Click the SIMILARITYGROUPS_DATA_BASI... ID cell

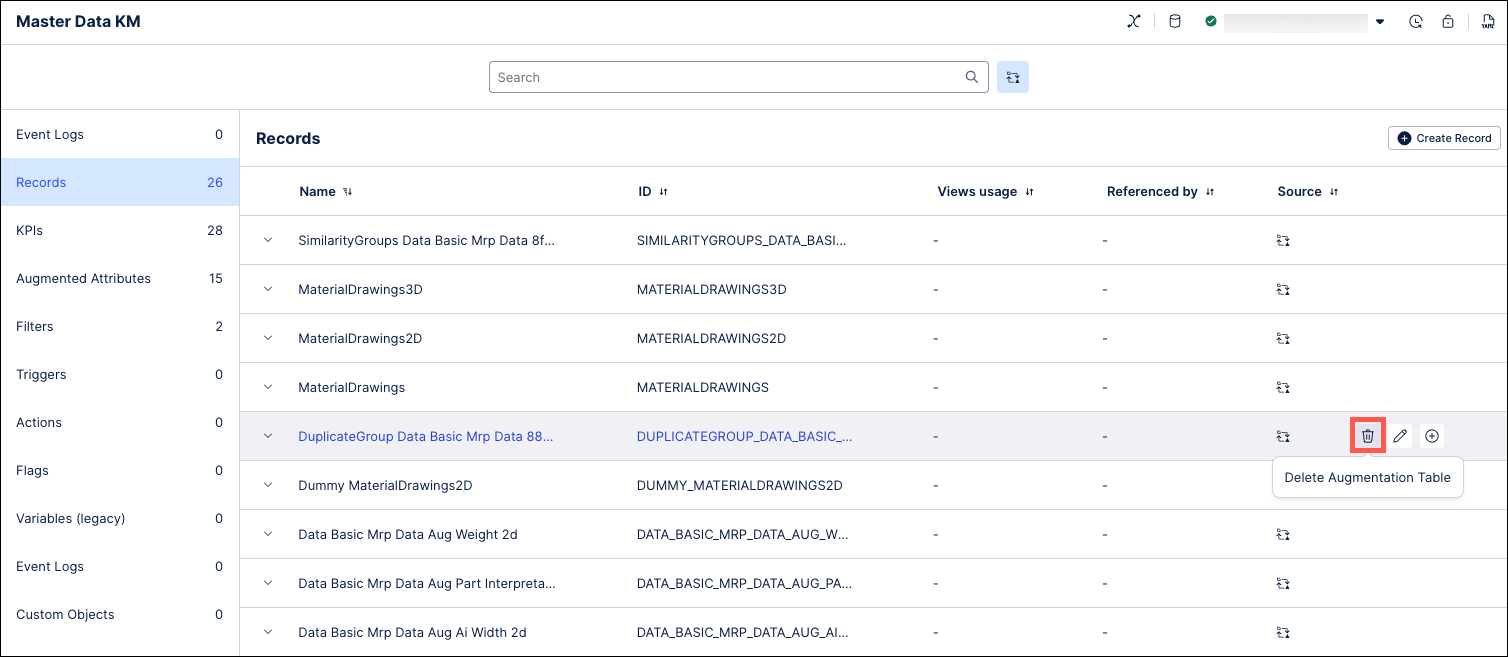click(x=742, y=241)
